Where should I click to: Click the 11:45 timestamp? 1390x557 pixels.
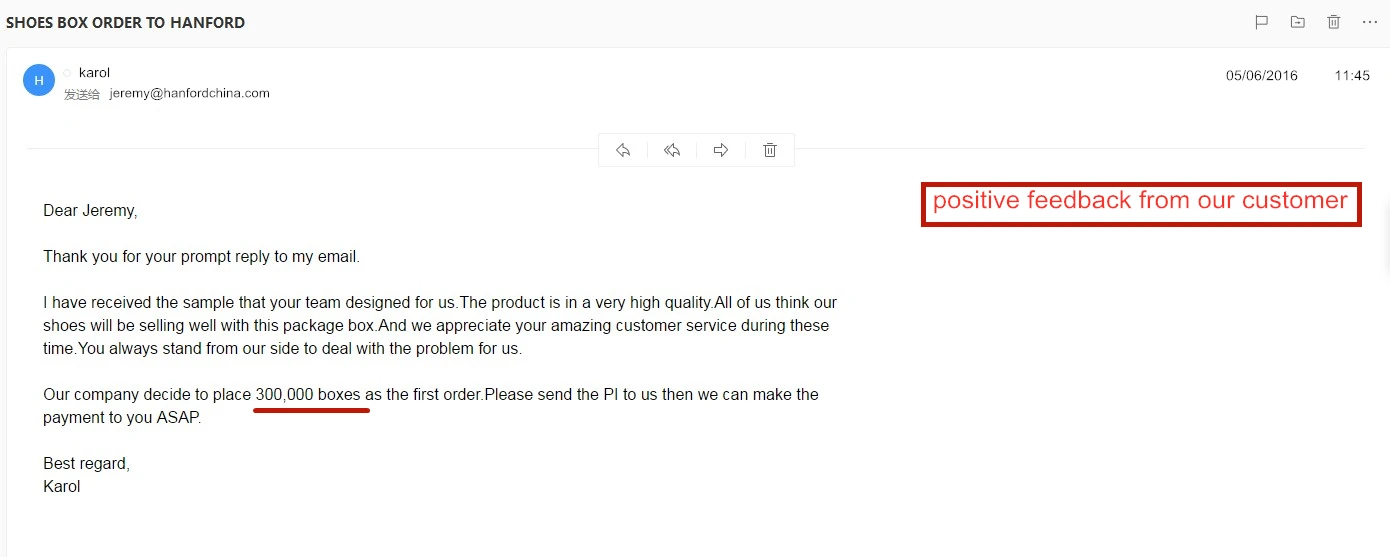[1352, 76]
